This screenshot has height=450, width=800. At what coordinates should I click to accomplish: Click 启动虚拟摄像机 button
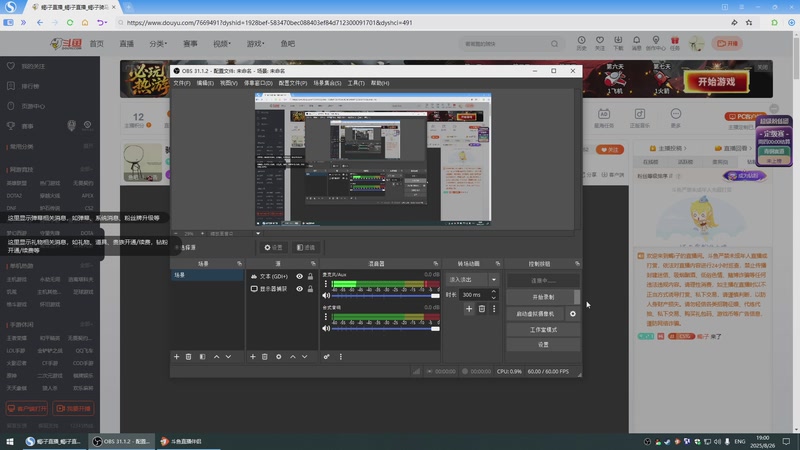[535, 314]
